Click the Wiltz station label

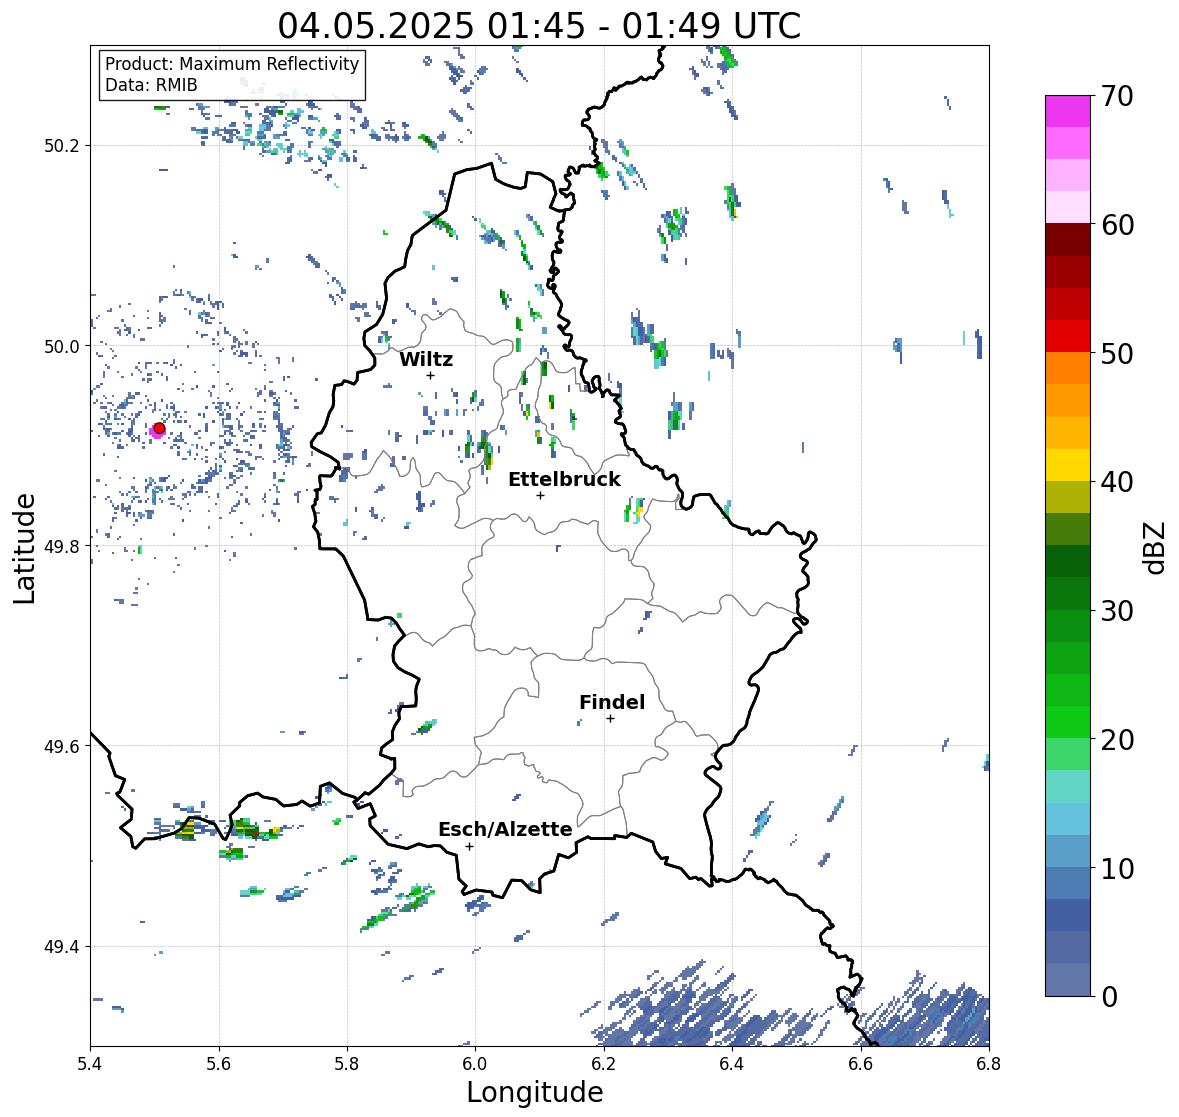click(426, 359)
